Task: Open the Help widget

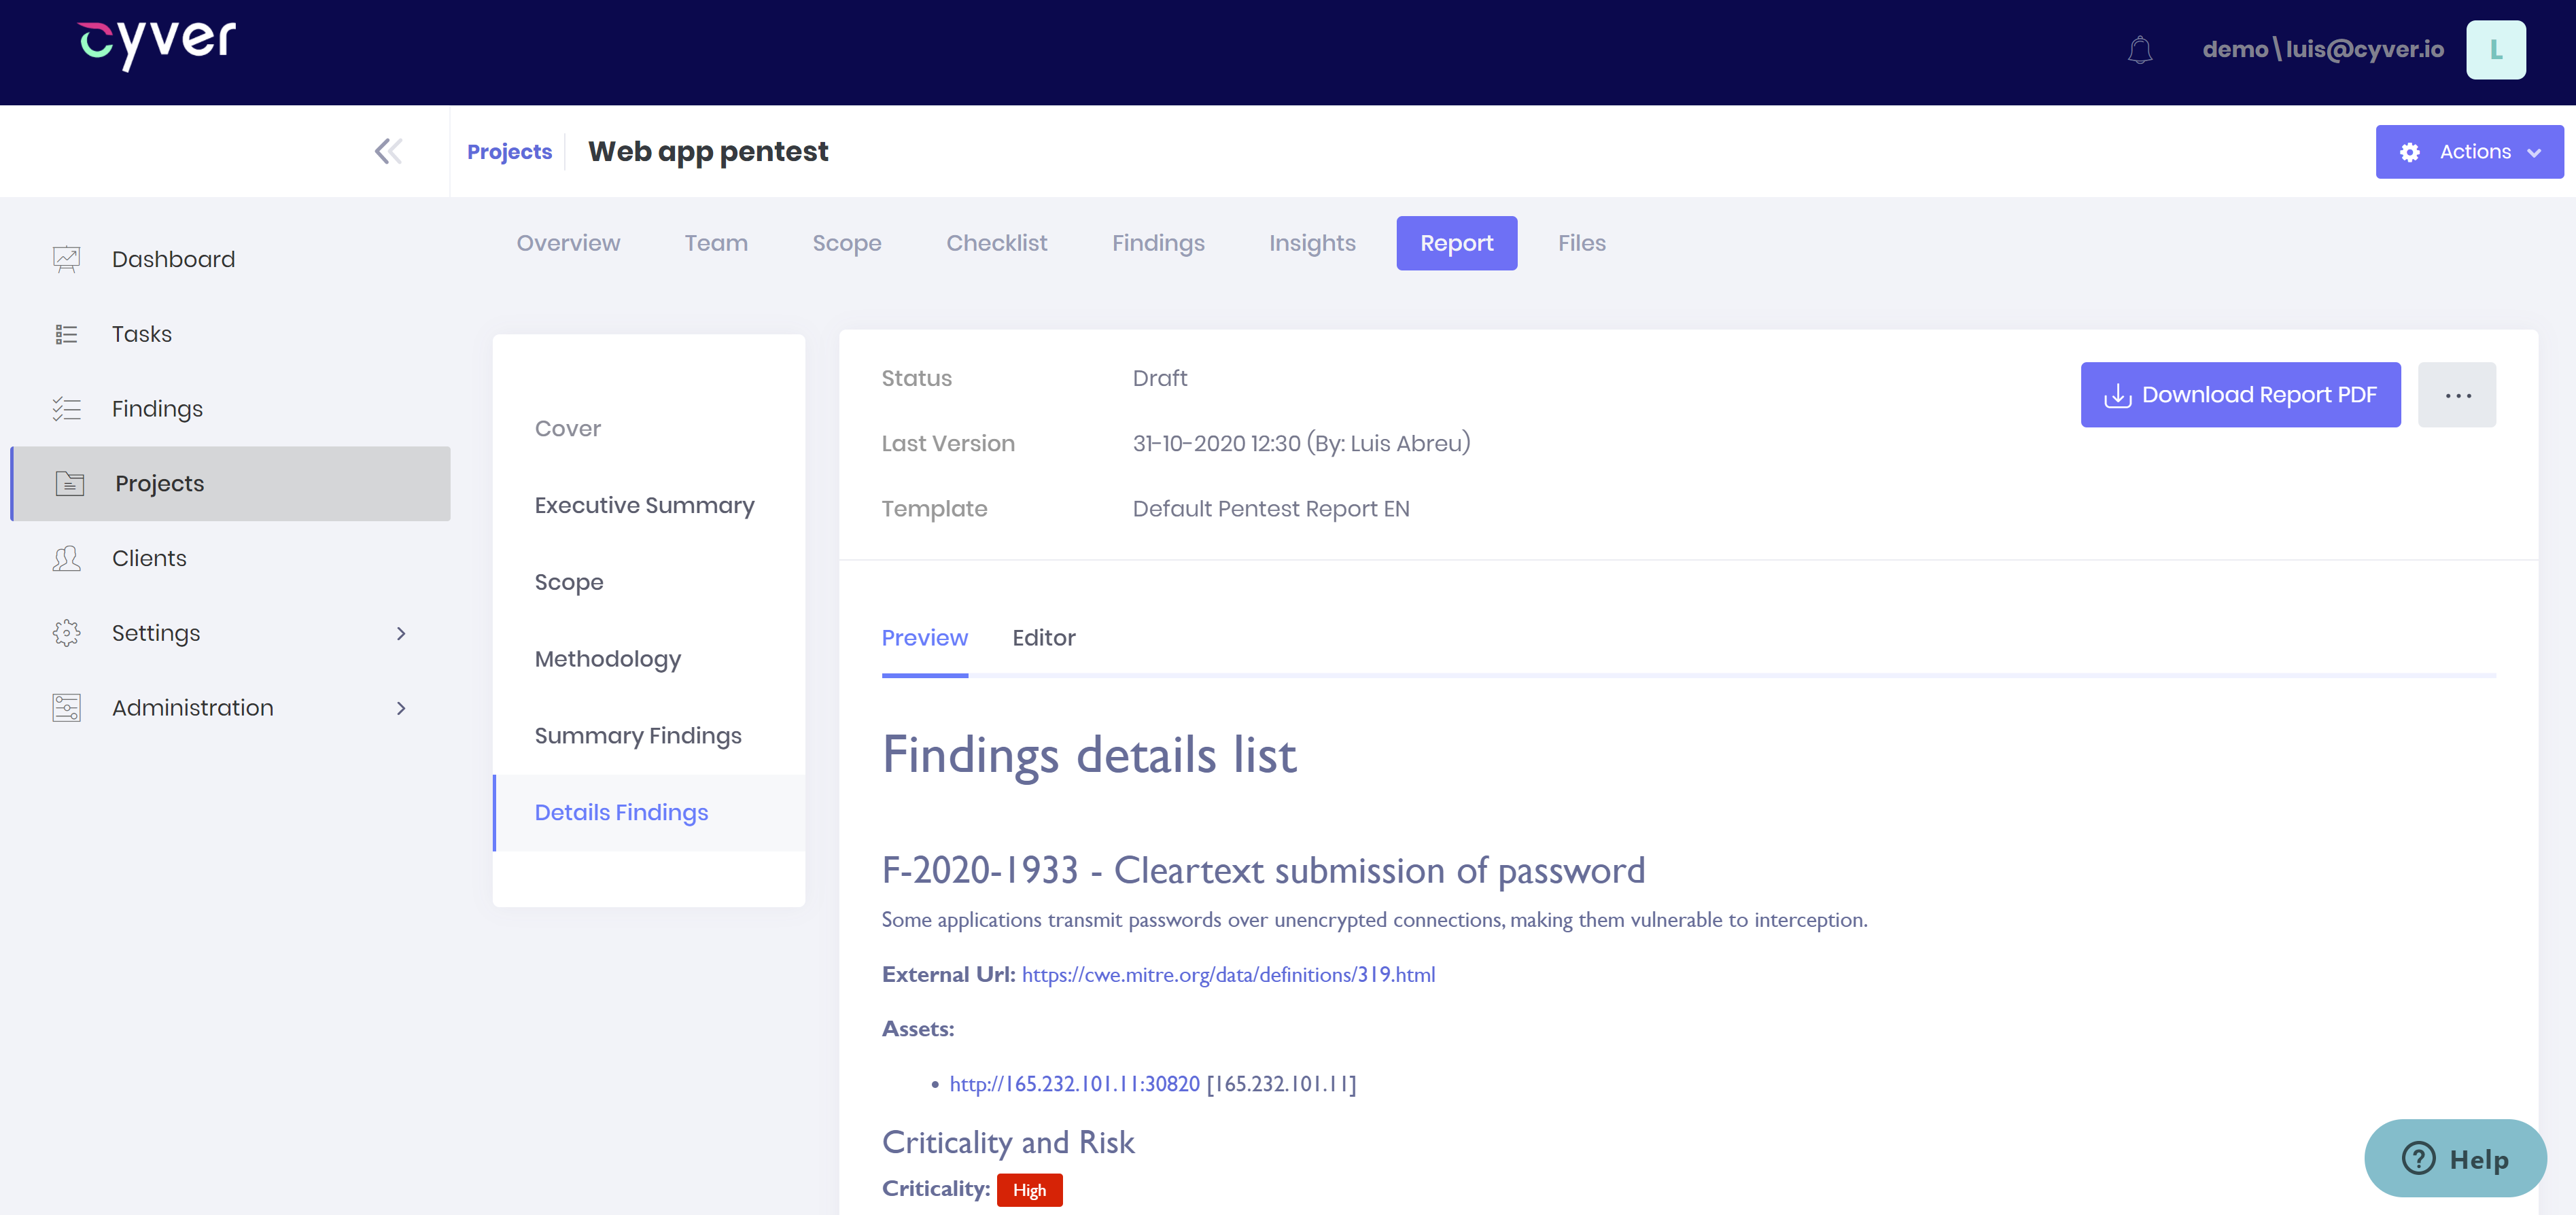Action: pyautogui.click(x=2455, y=1158)
